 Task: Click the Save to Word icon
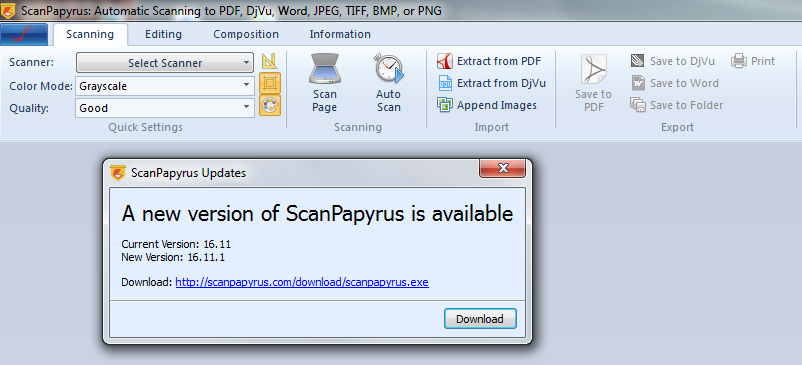638,83
